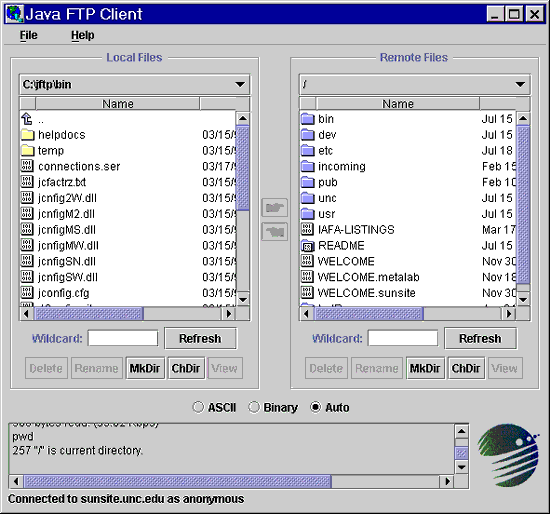Select the helpdocs folder icon
Image resolution: width=550 pixels, height=514 pixels.
27,135
